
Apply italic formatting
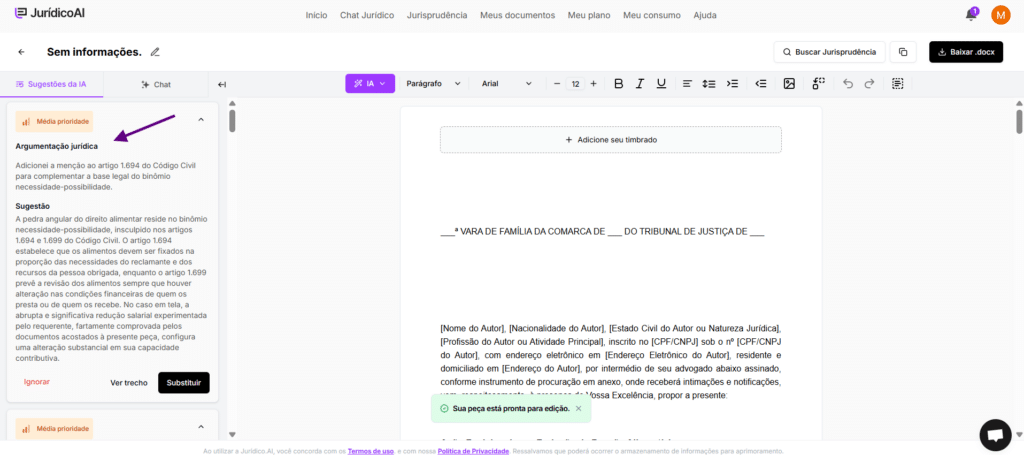tap(641, 84)
